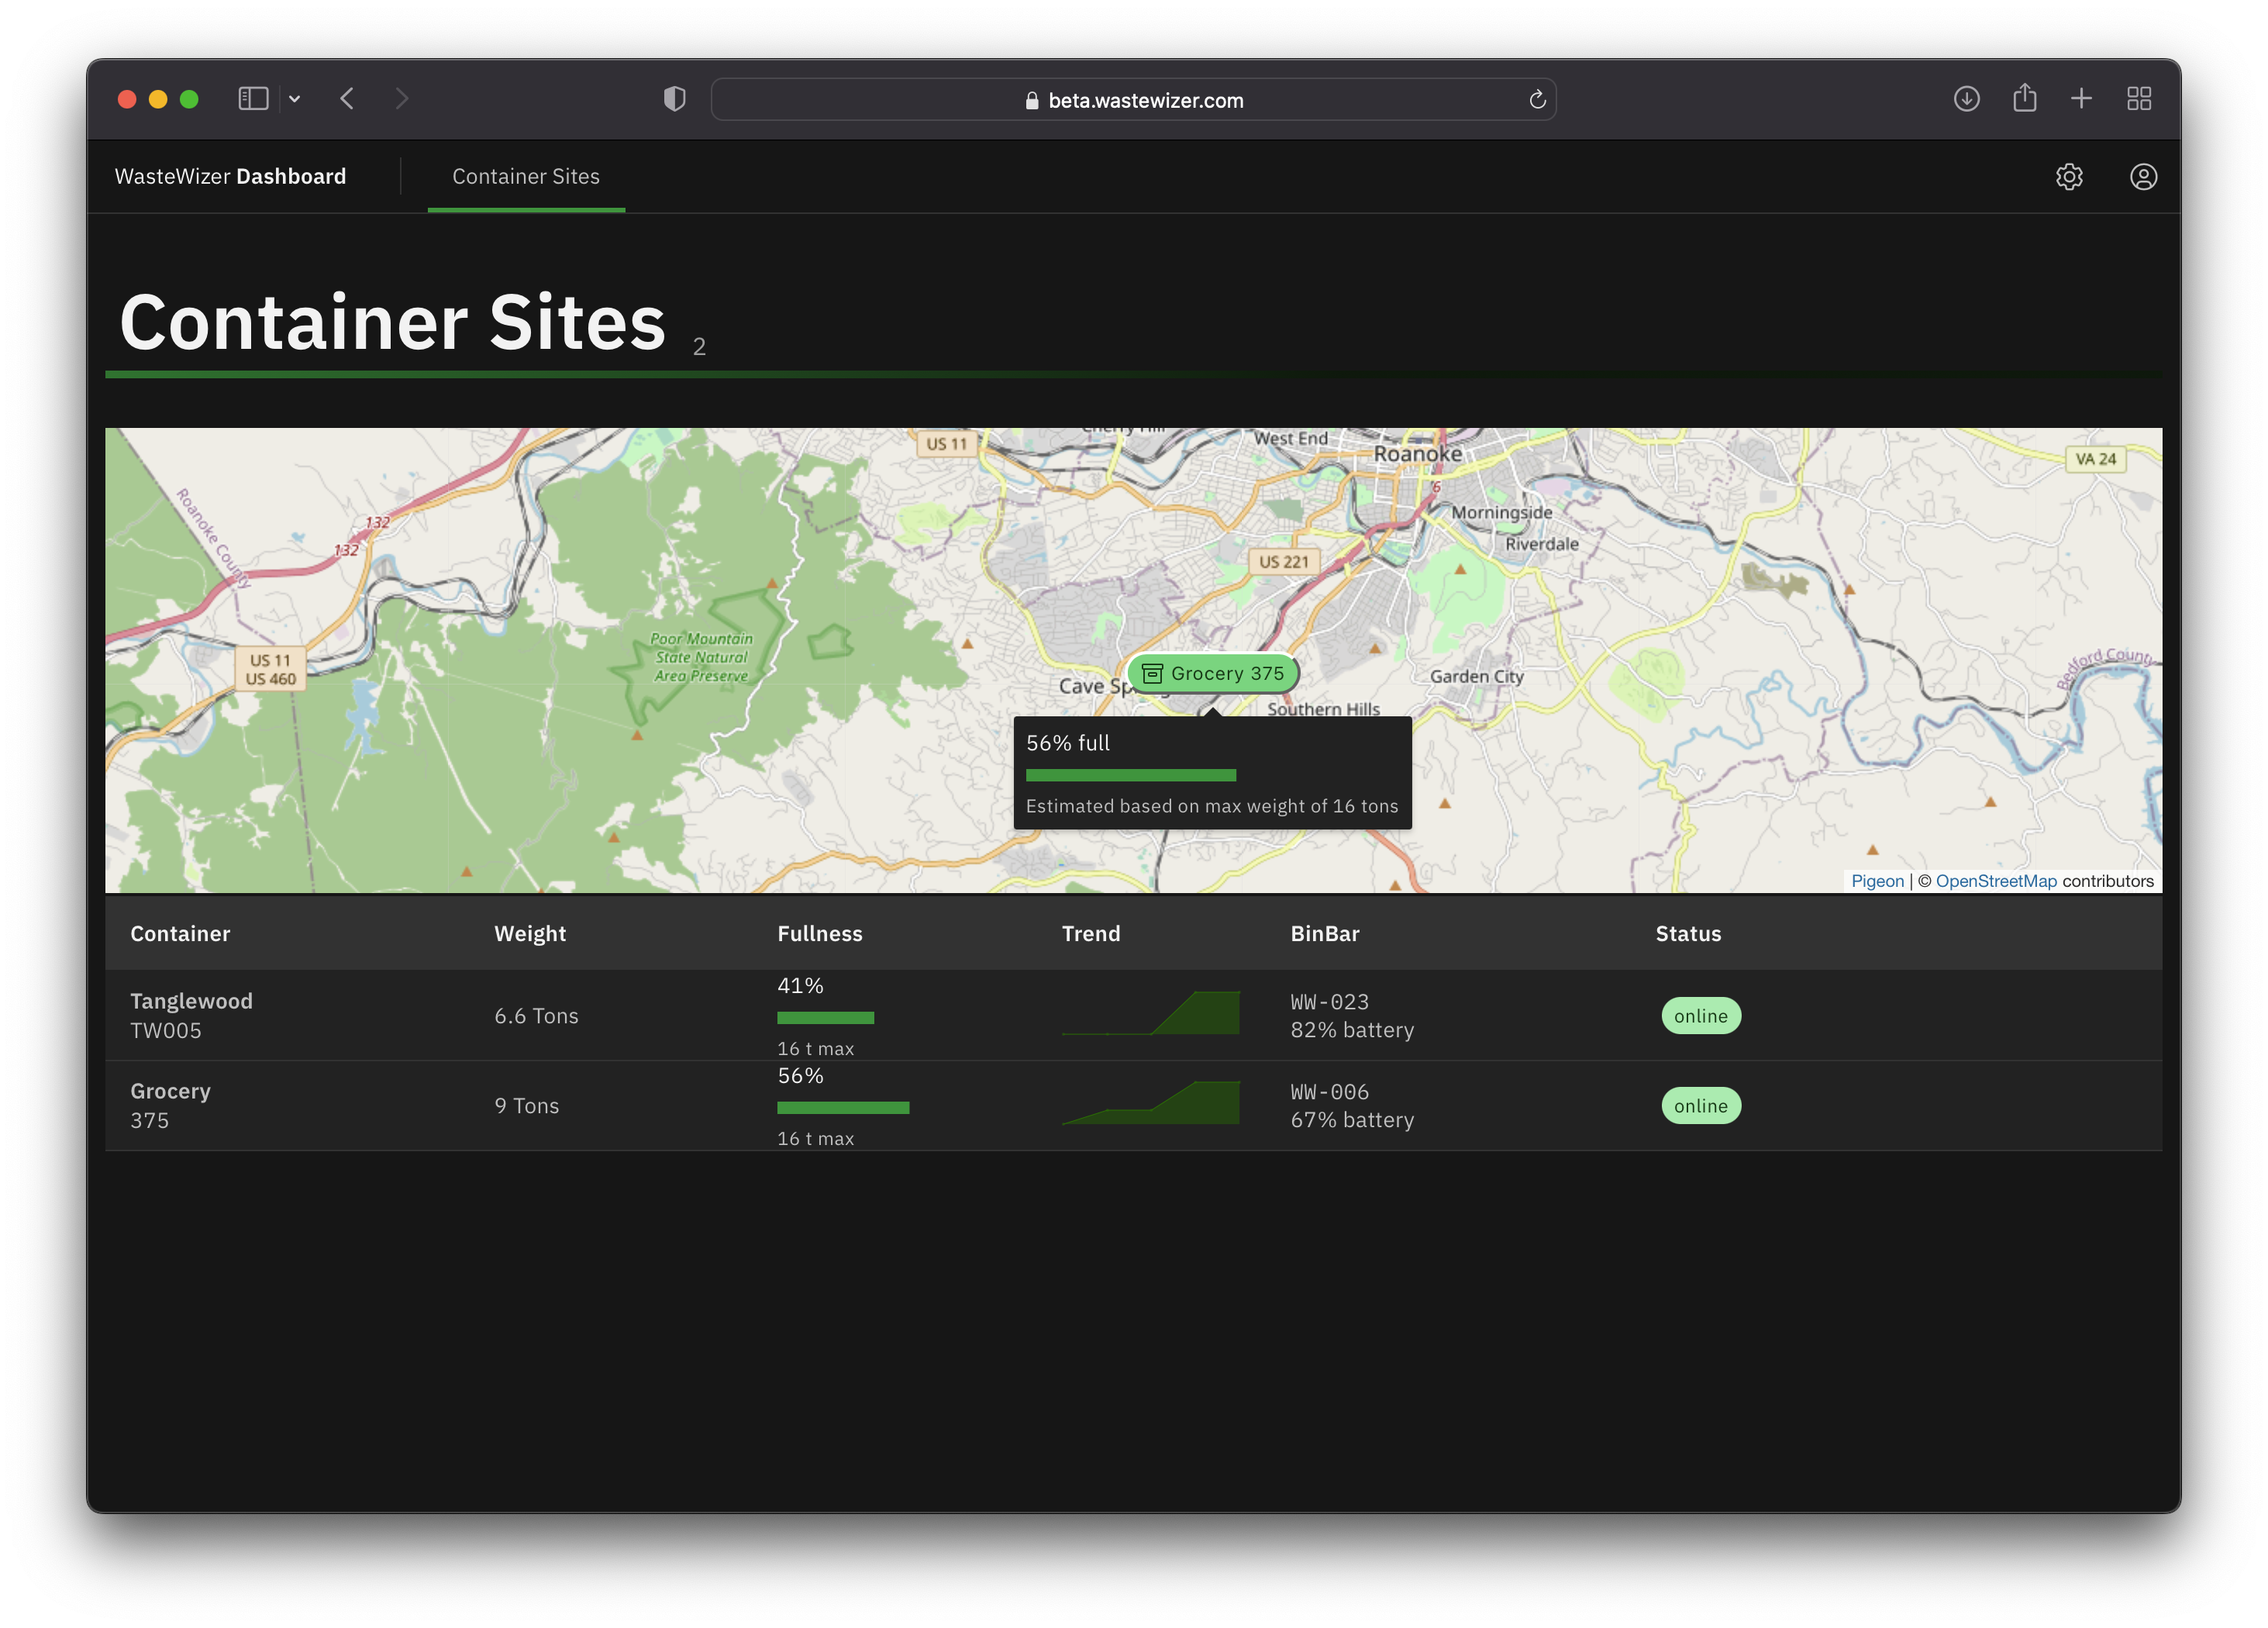This screenshot has width=2268, height=1628.
Task: Click the 56% full bar in map tooltip
Action: point(1130,775)
